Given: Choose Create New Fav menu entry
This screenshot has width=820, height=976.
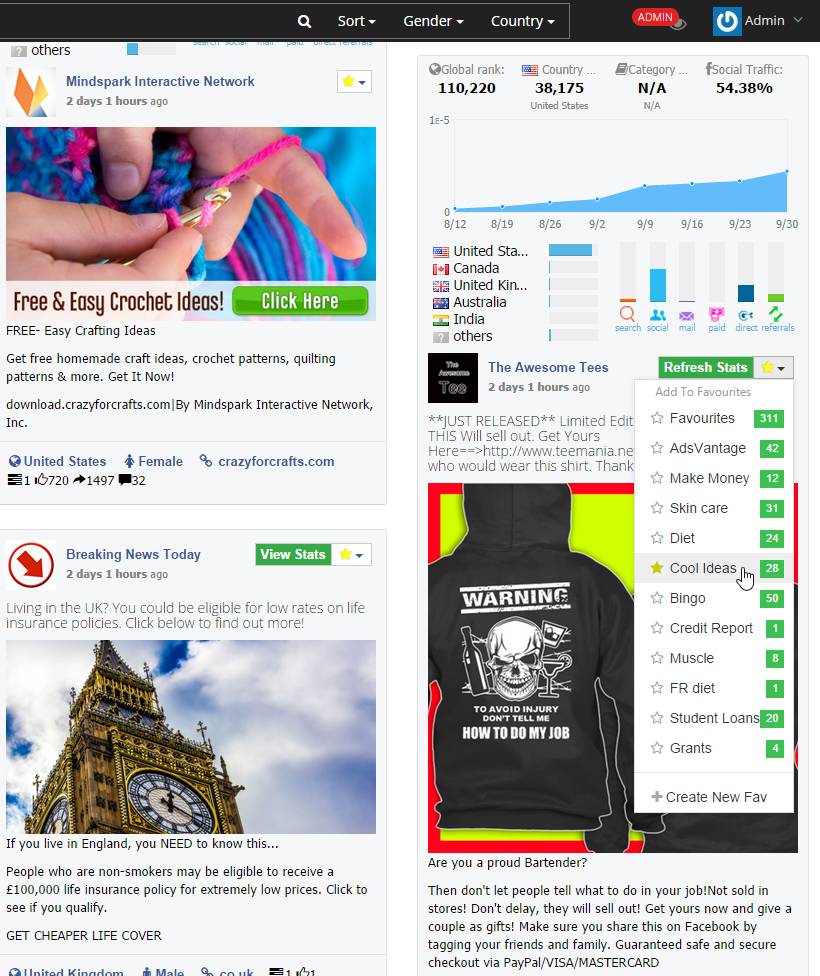Looking at the screenshot, I should click(x=709, y=797).
